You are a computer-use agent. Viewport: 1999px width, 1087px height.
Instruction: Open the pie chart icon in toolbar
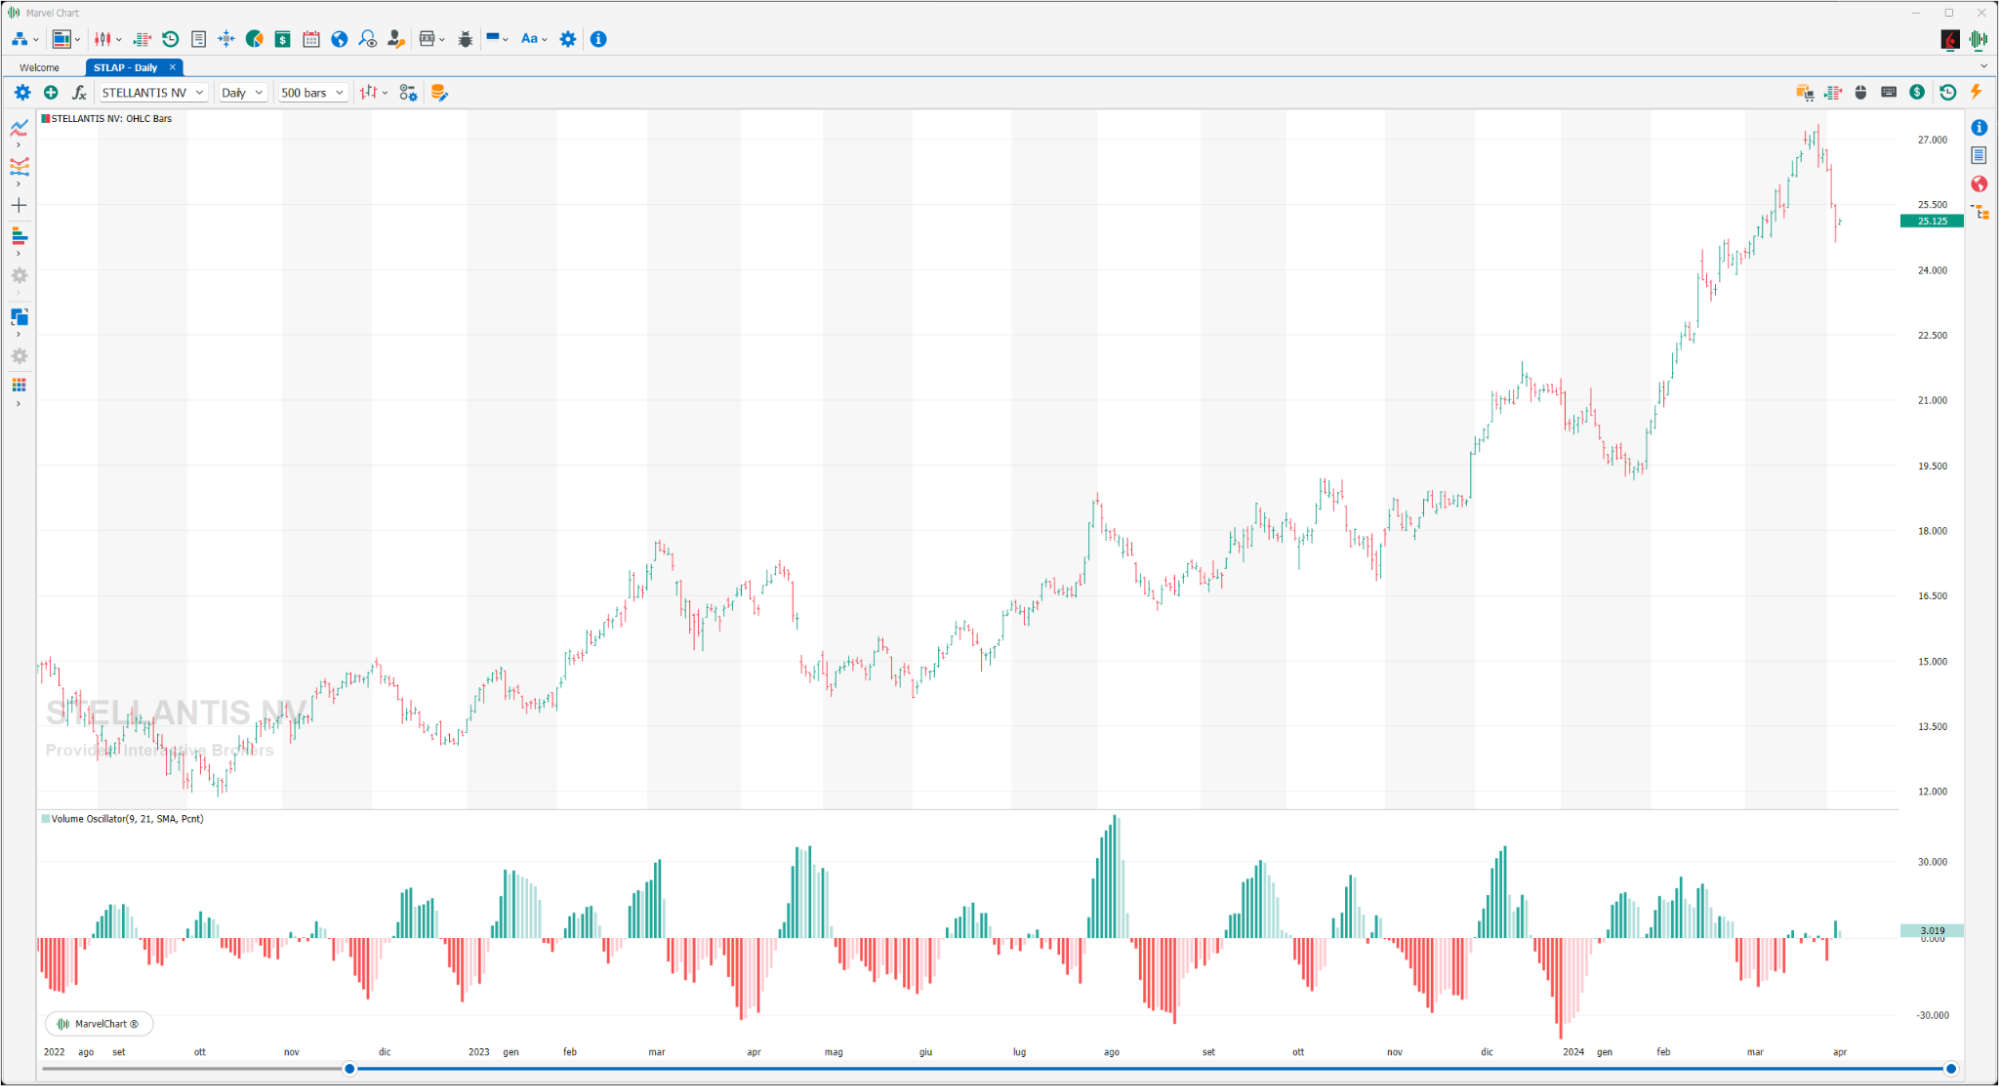click(255, 39)
